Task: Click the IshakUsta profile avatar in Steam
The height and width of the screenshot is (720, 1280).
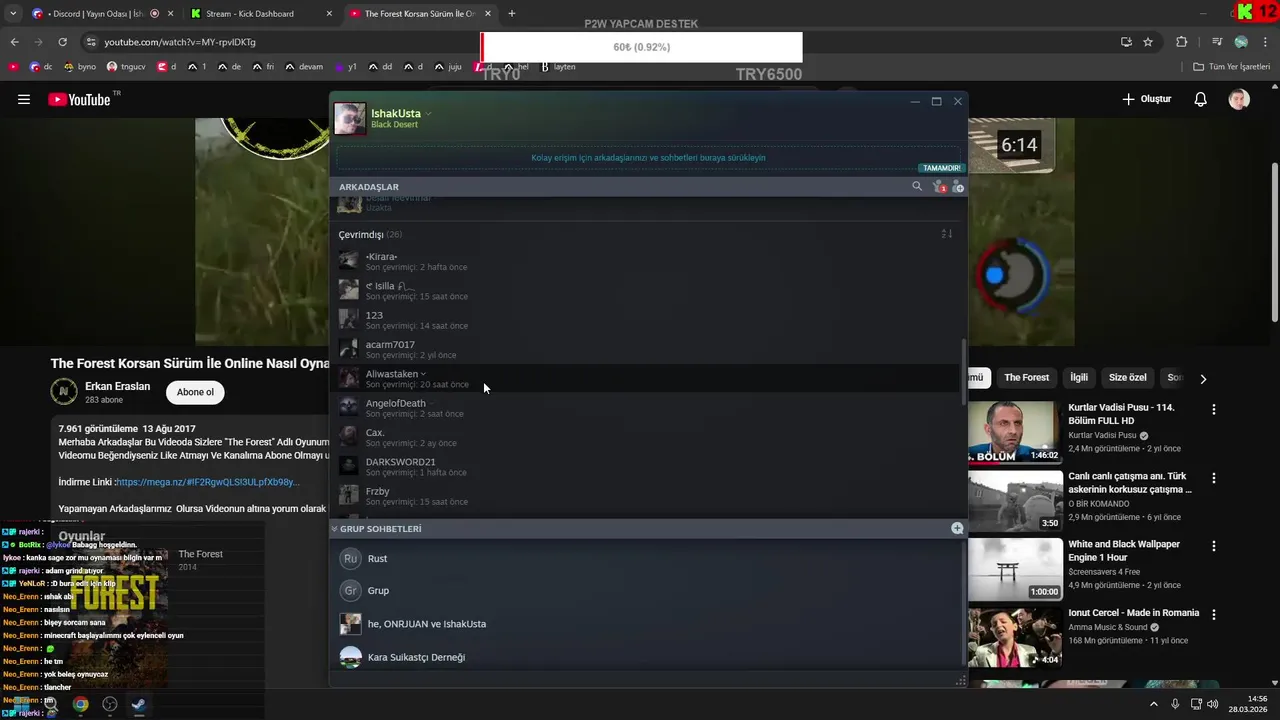Action: coord(350,118)
